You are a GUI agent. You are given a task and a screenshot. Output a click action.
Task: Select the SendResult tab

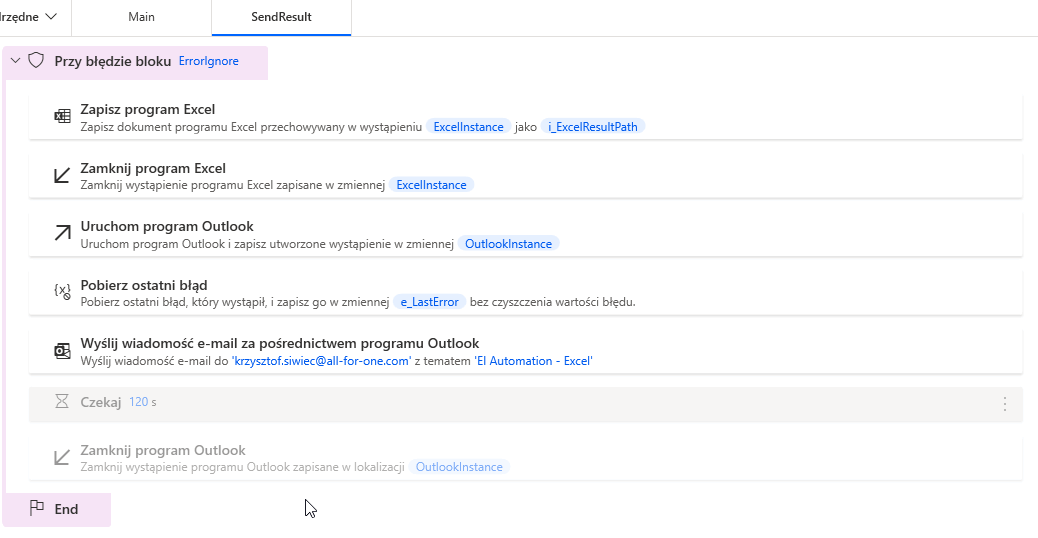tap(281, 17)
